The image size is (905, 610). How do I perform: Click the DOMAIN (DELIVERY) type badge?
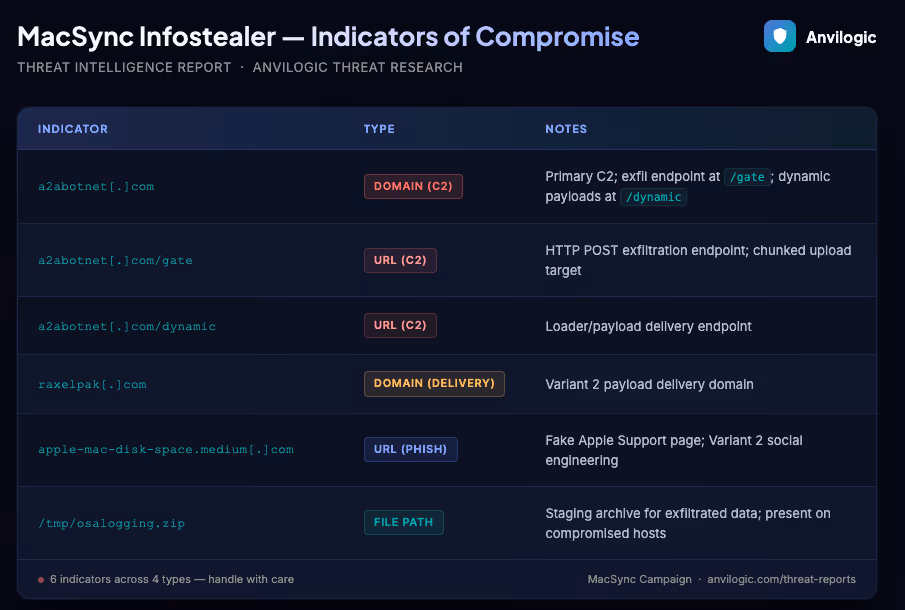[434, 384]
